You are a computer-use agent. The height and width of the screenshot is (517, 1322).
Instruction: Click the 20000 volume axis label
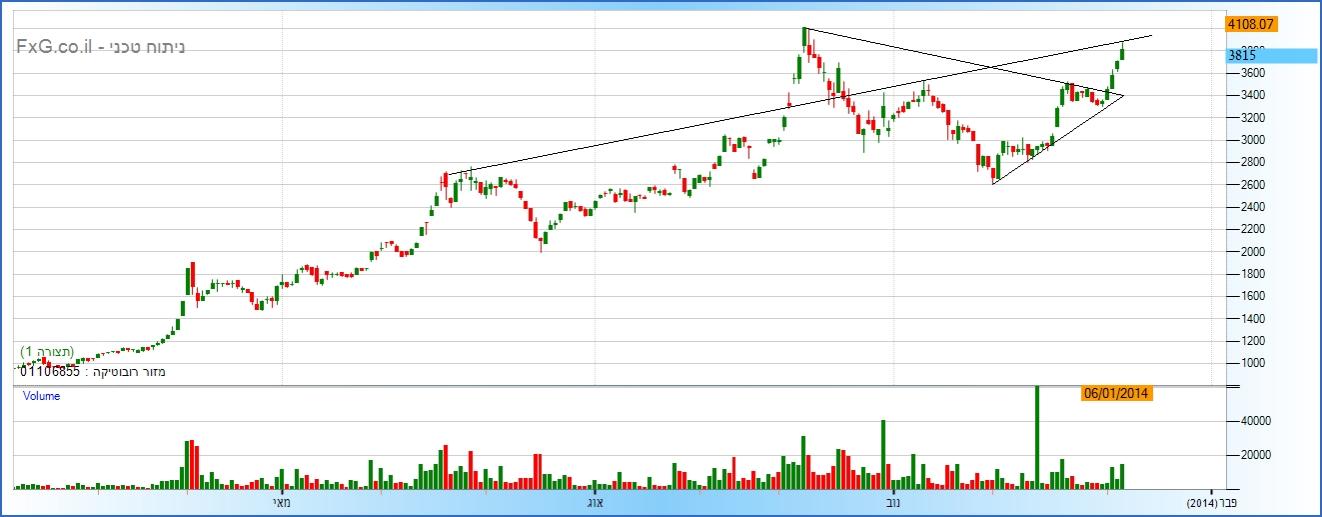pos(1246,455)
